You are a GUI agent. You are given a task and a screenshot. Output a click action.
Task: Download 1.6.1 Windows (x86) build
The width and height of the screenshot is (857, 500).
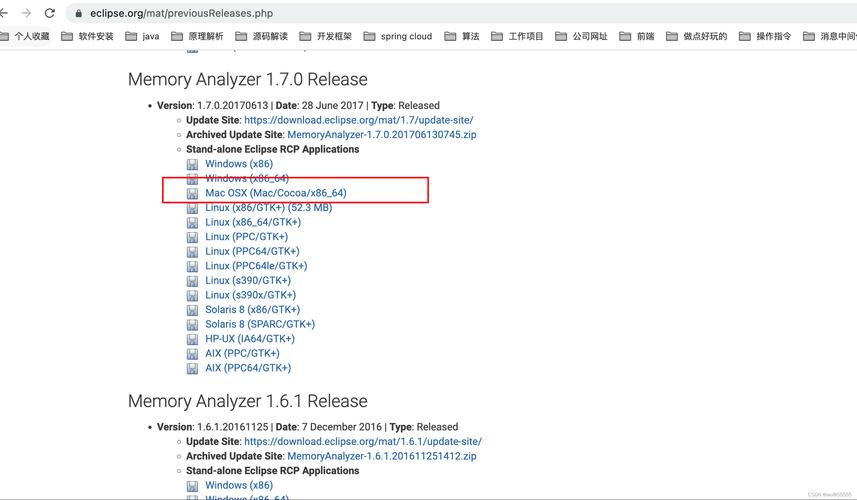pos(239,485)
